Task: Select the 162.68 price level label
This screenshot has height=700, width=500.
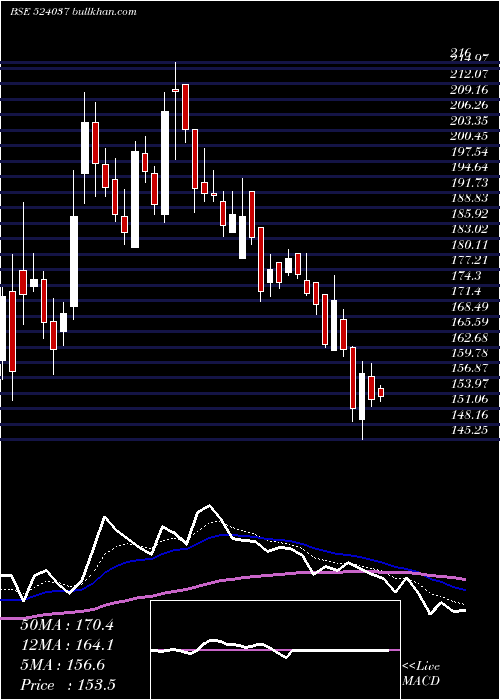Action: (x=469, y=337)
